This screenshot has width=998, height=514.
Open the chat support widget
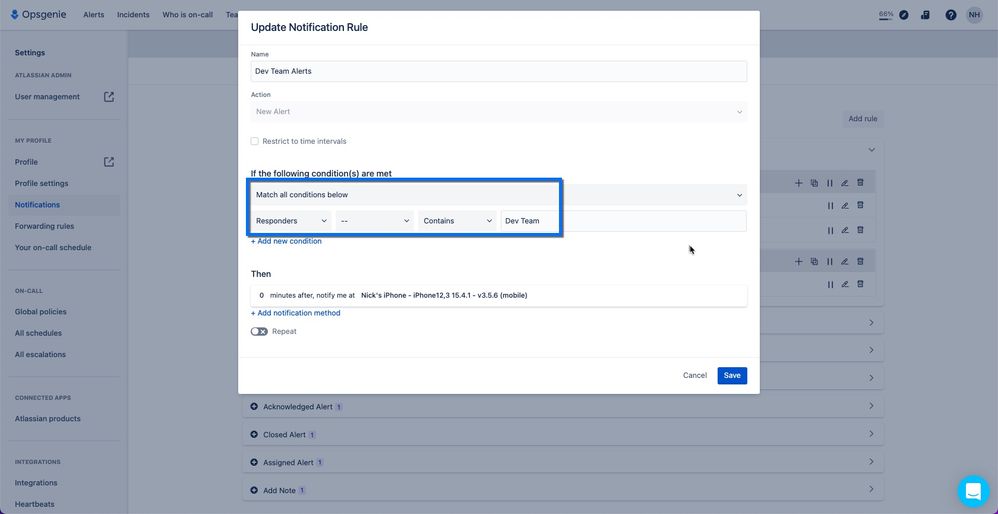coord(973,491)
